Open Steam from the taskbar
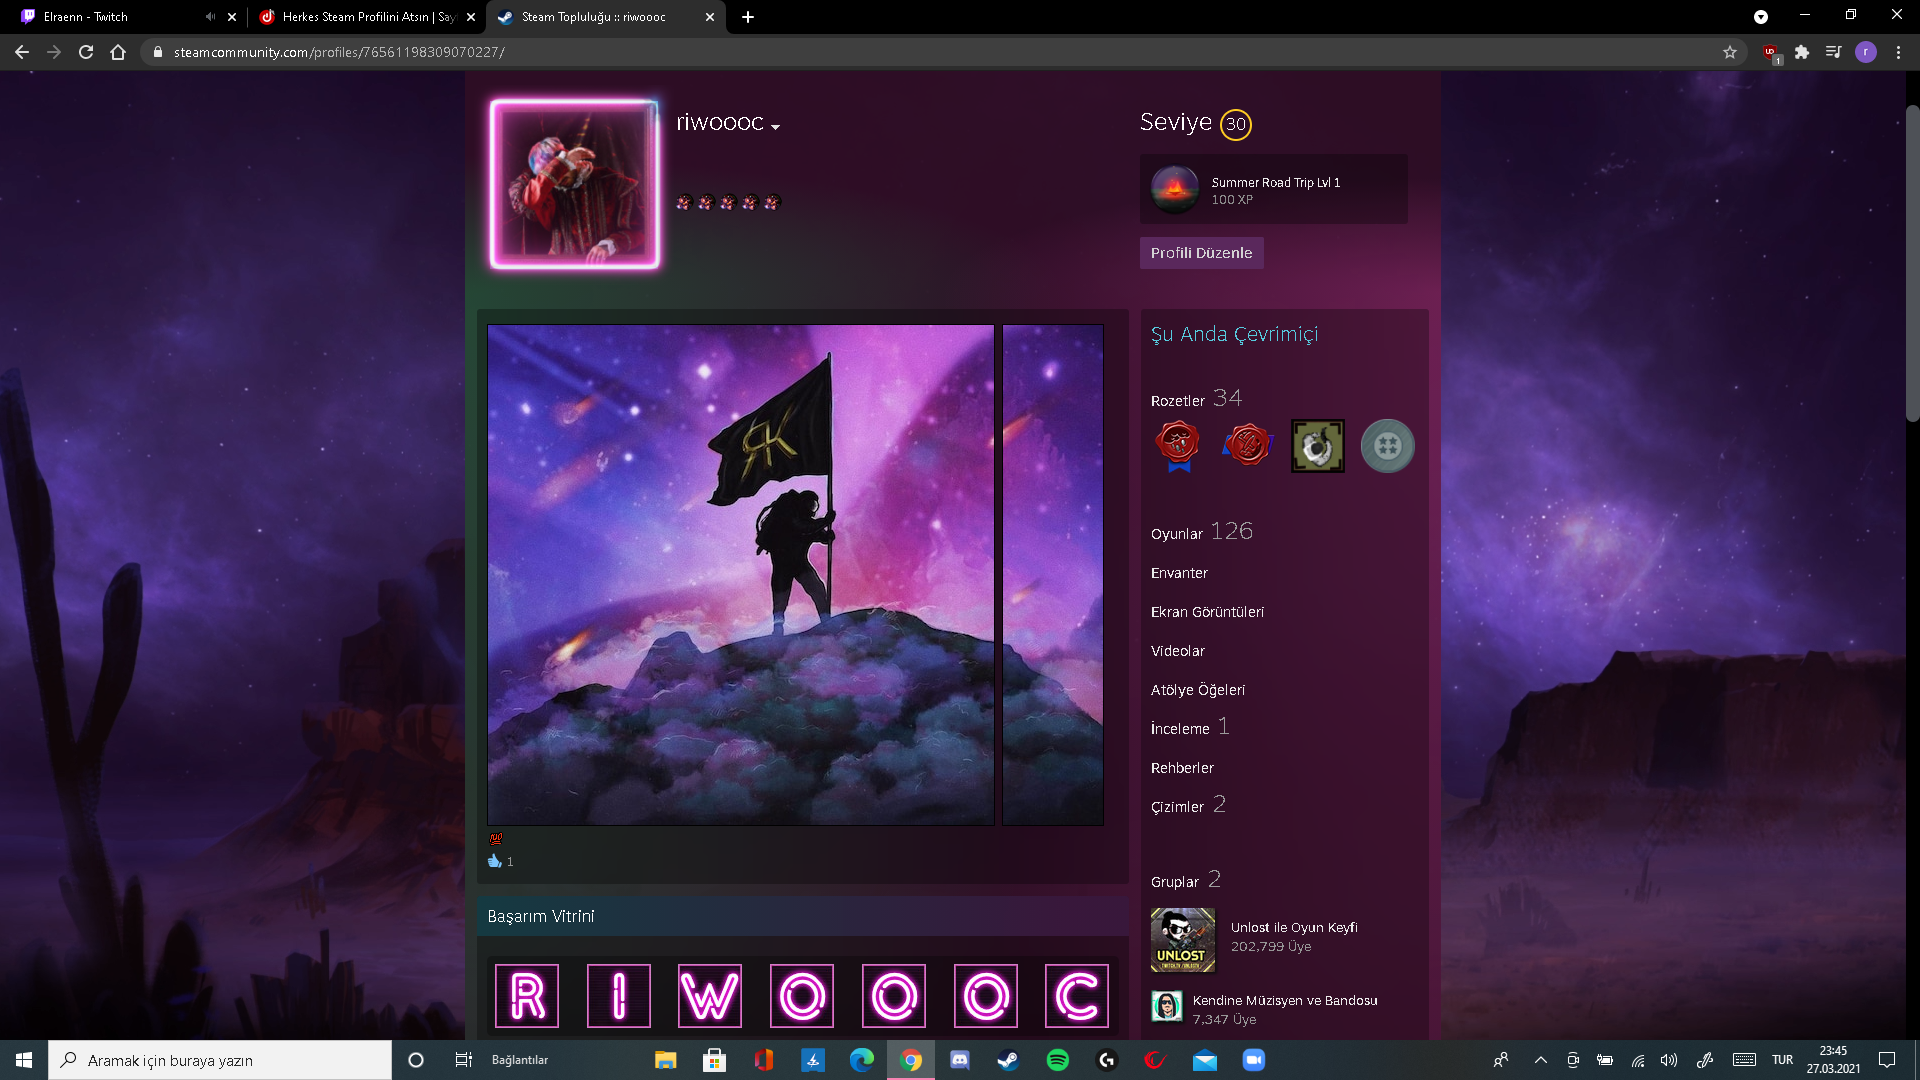Viewport: 1920px width, 1080px height. tap(1008, 1060)
